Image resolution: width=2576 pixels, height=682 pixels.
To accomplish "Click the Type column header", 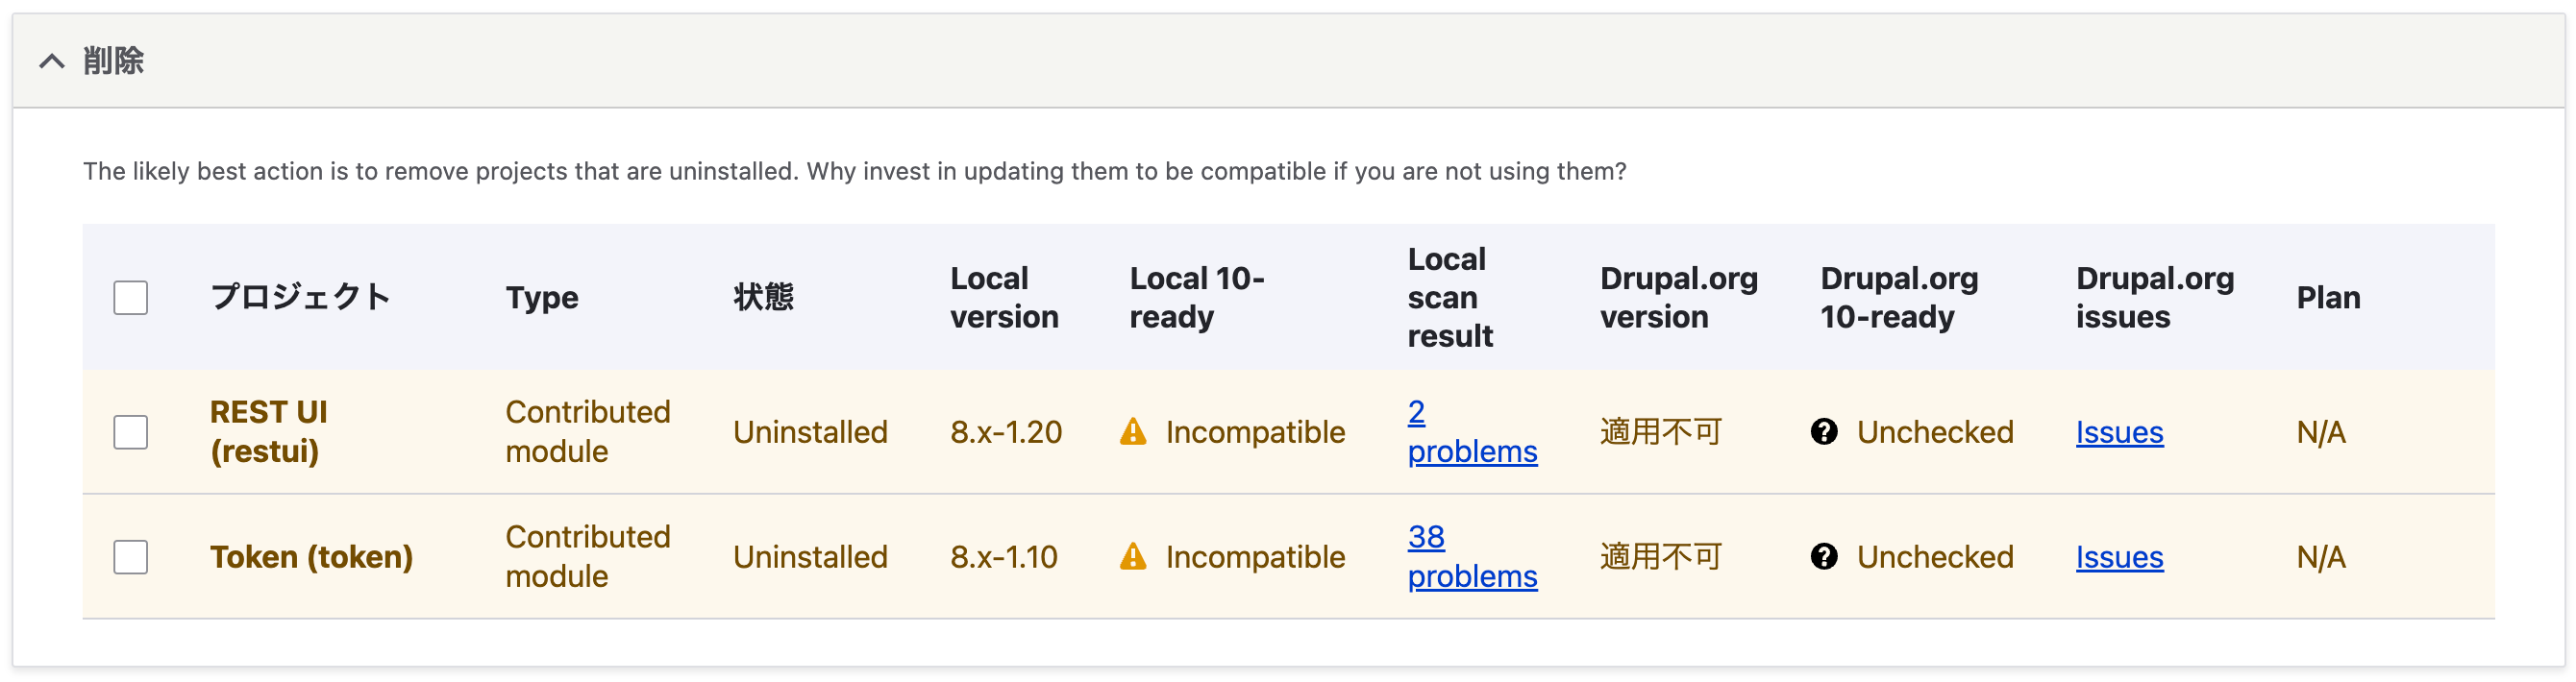I will pos(542,298).
